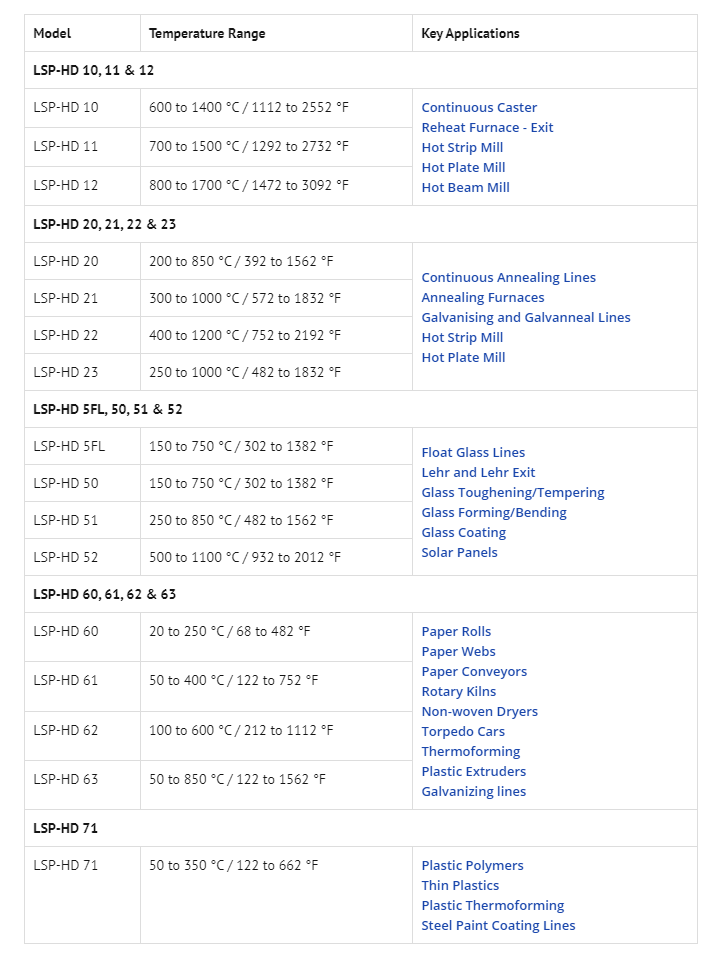Open the Continuous Caster link

point(479,108)
